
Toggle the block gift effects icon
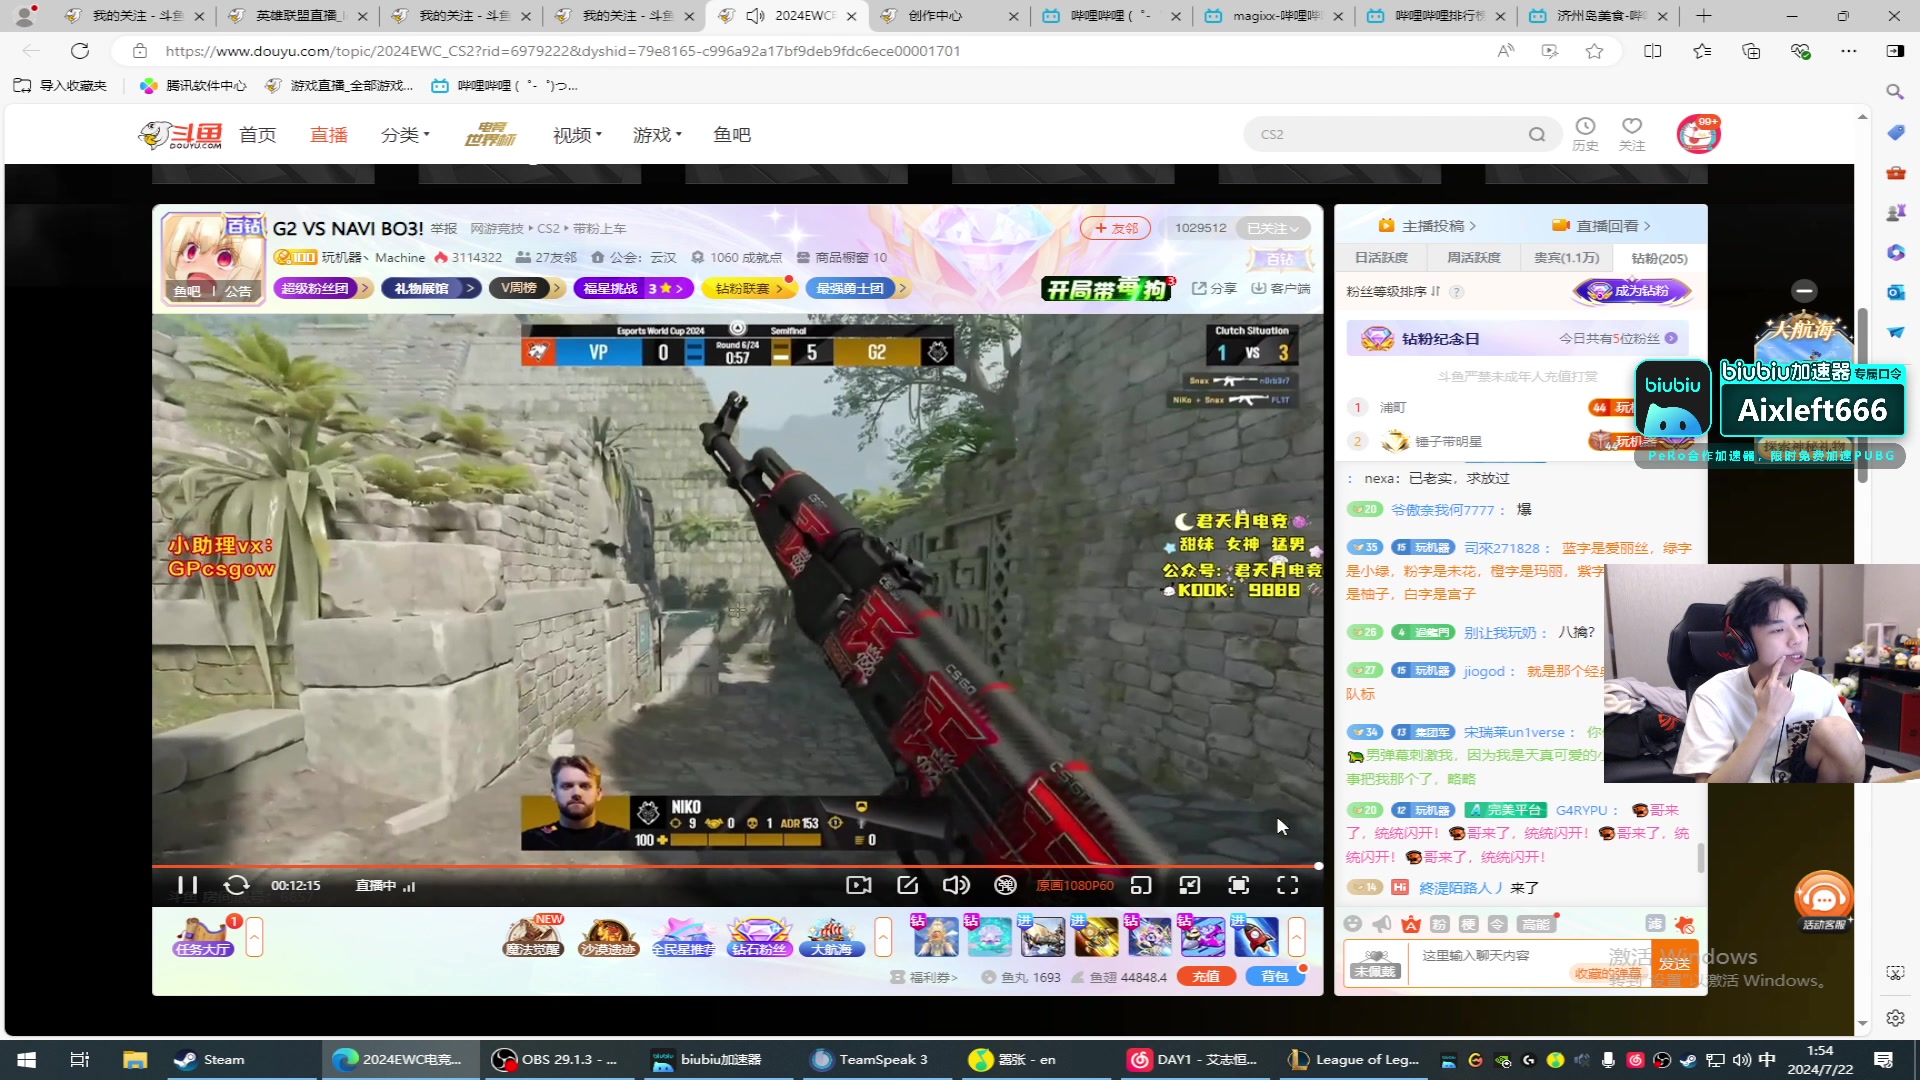coord(1685,924)
